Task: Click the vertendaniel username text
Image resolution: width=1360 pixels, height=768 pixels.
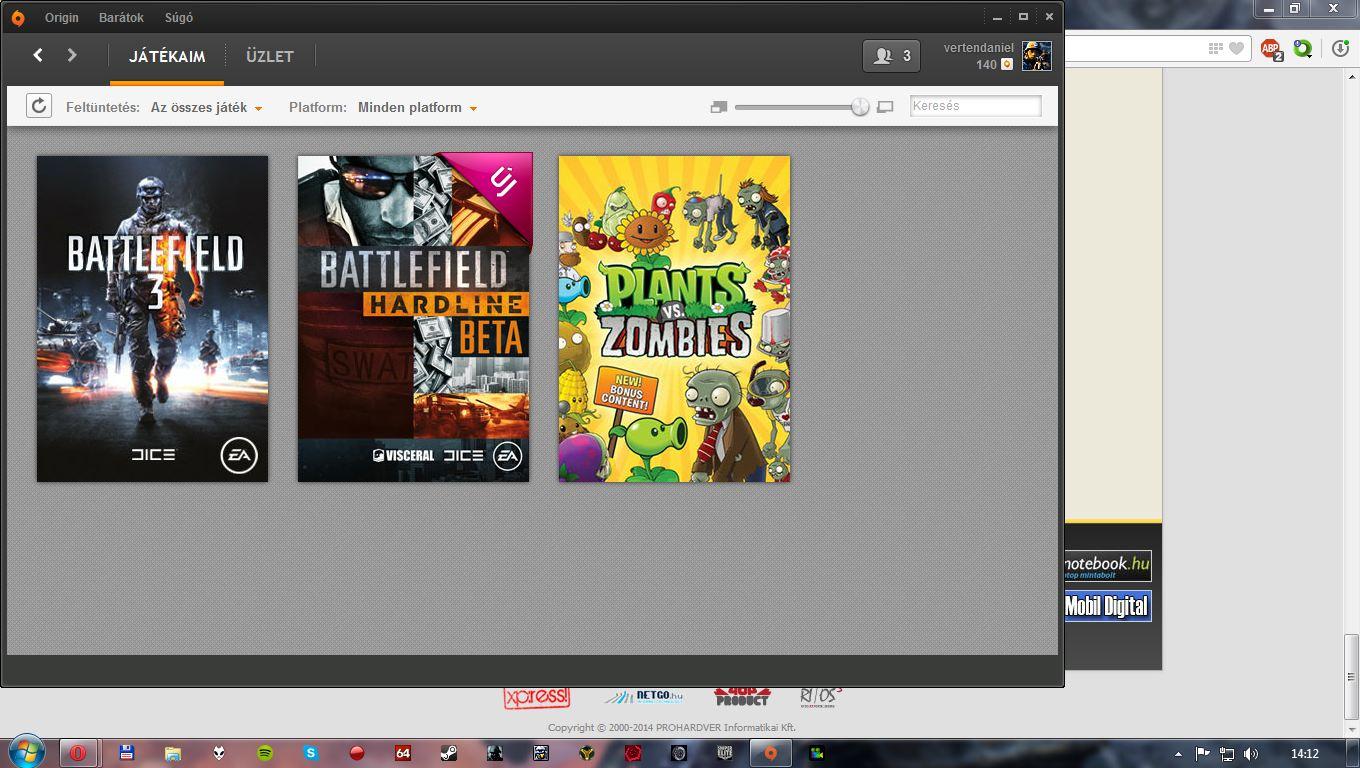Action: [x=978, y=48]
